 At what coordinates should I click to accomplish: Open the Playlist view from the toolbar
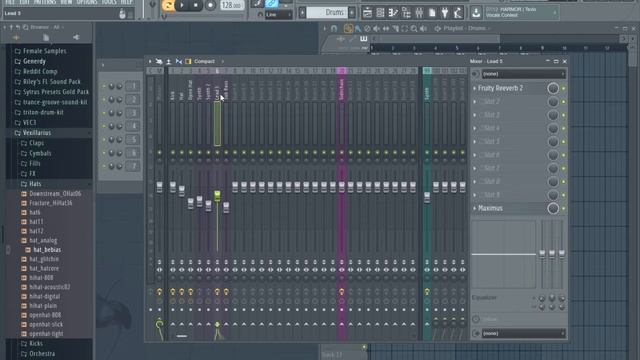(x=367, y=13)
